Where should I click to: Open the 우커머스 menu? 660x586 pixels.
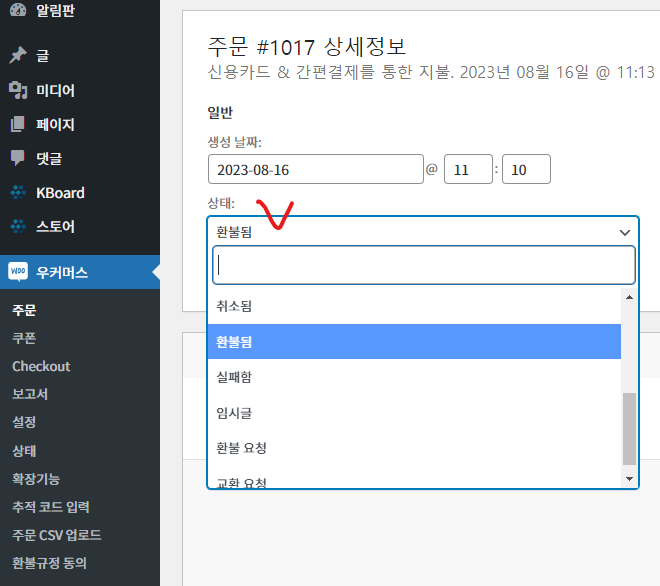tap(80, 272)
